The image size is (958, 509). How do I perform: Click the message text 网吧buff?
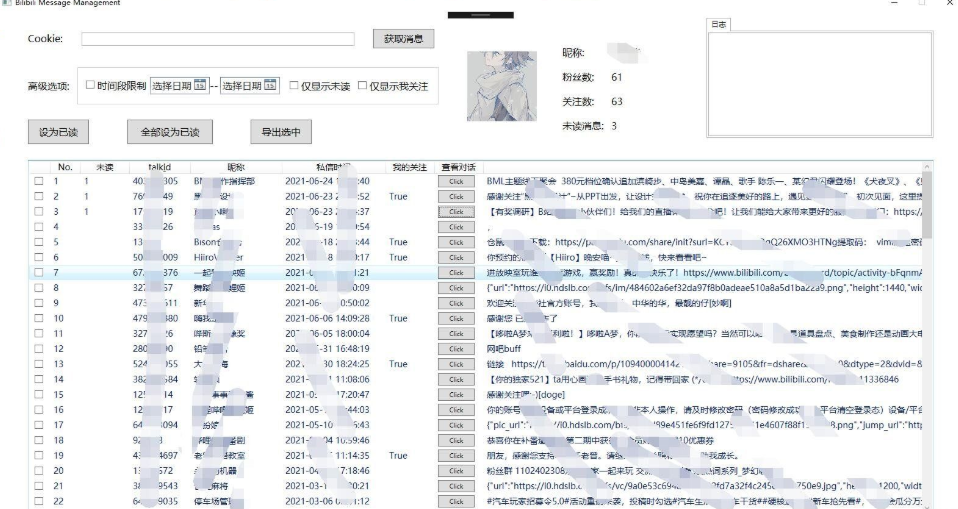pyautogui.click(x=504, y=349)
